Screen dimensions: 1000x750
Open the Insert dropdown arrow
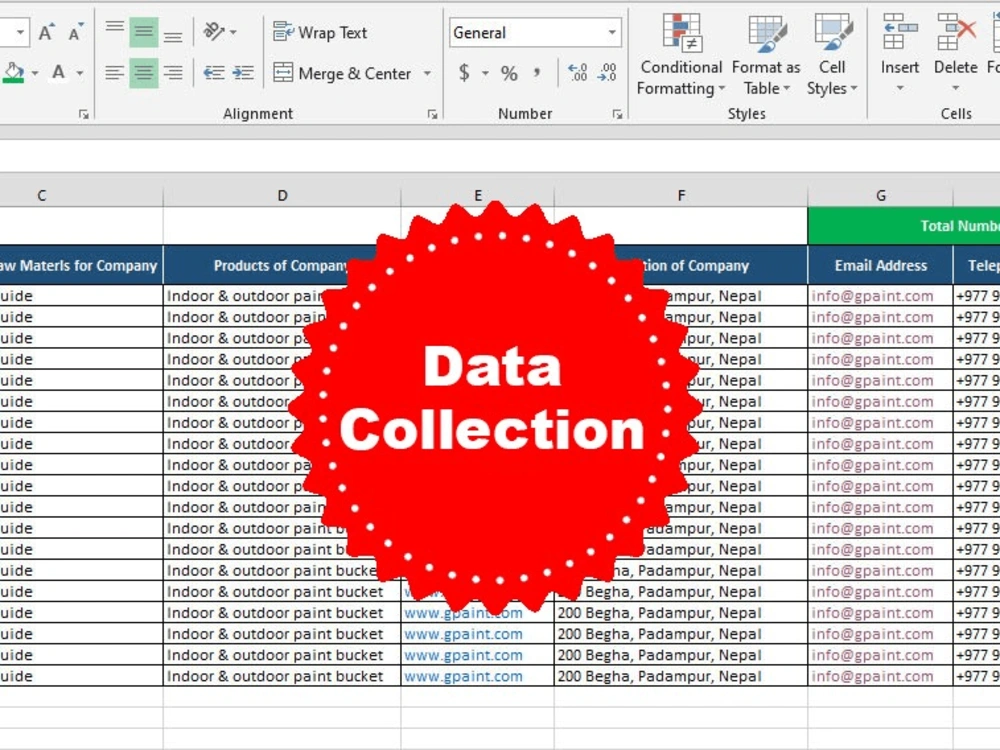pos(900,88)
